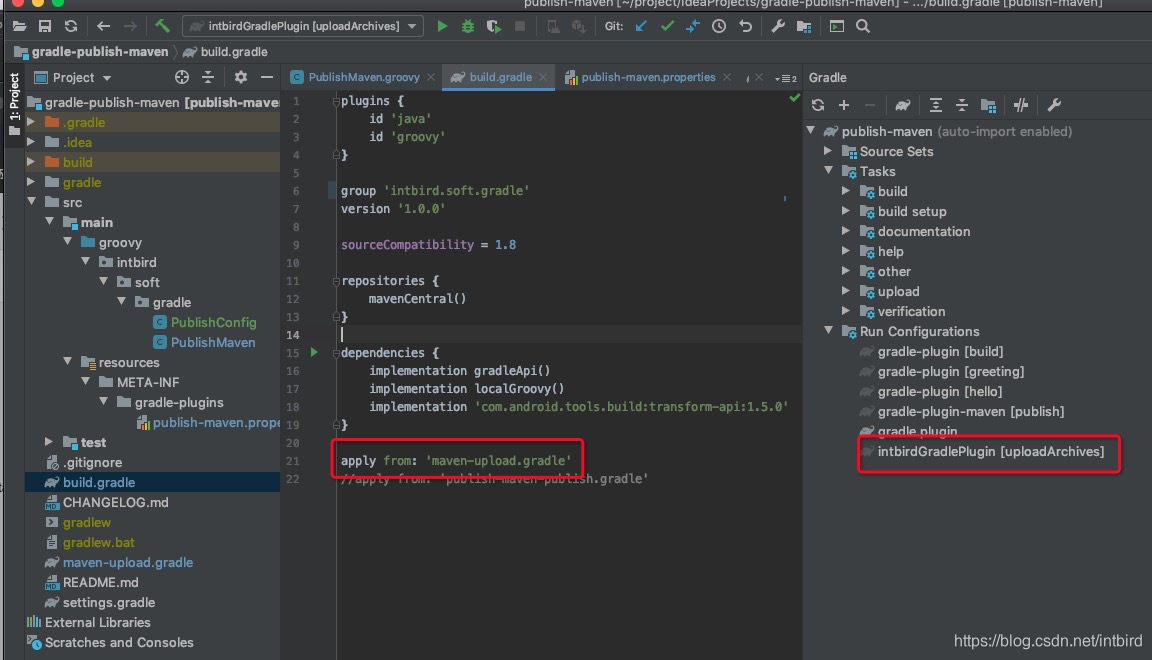
Task: Collapse the resources folder
Action: pyautogui.click(x=68, y=362)
